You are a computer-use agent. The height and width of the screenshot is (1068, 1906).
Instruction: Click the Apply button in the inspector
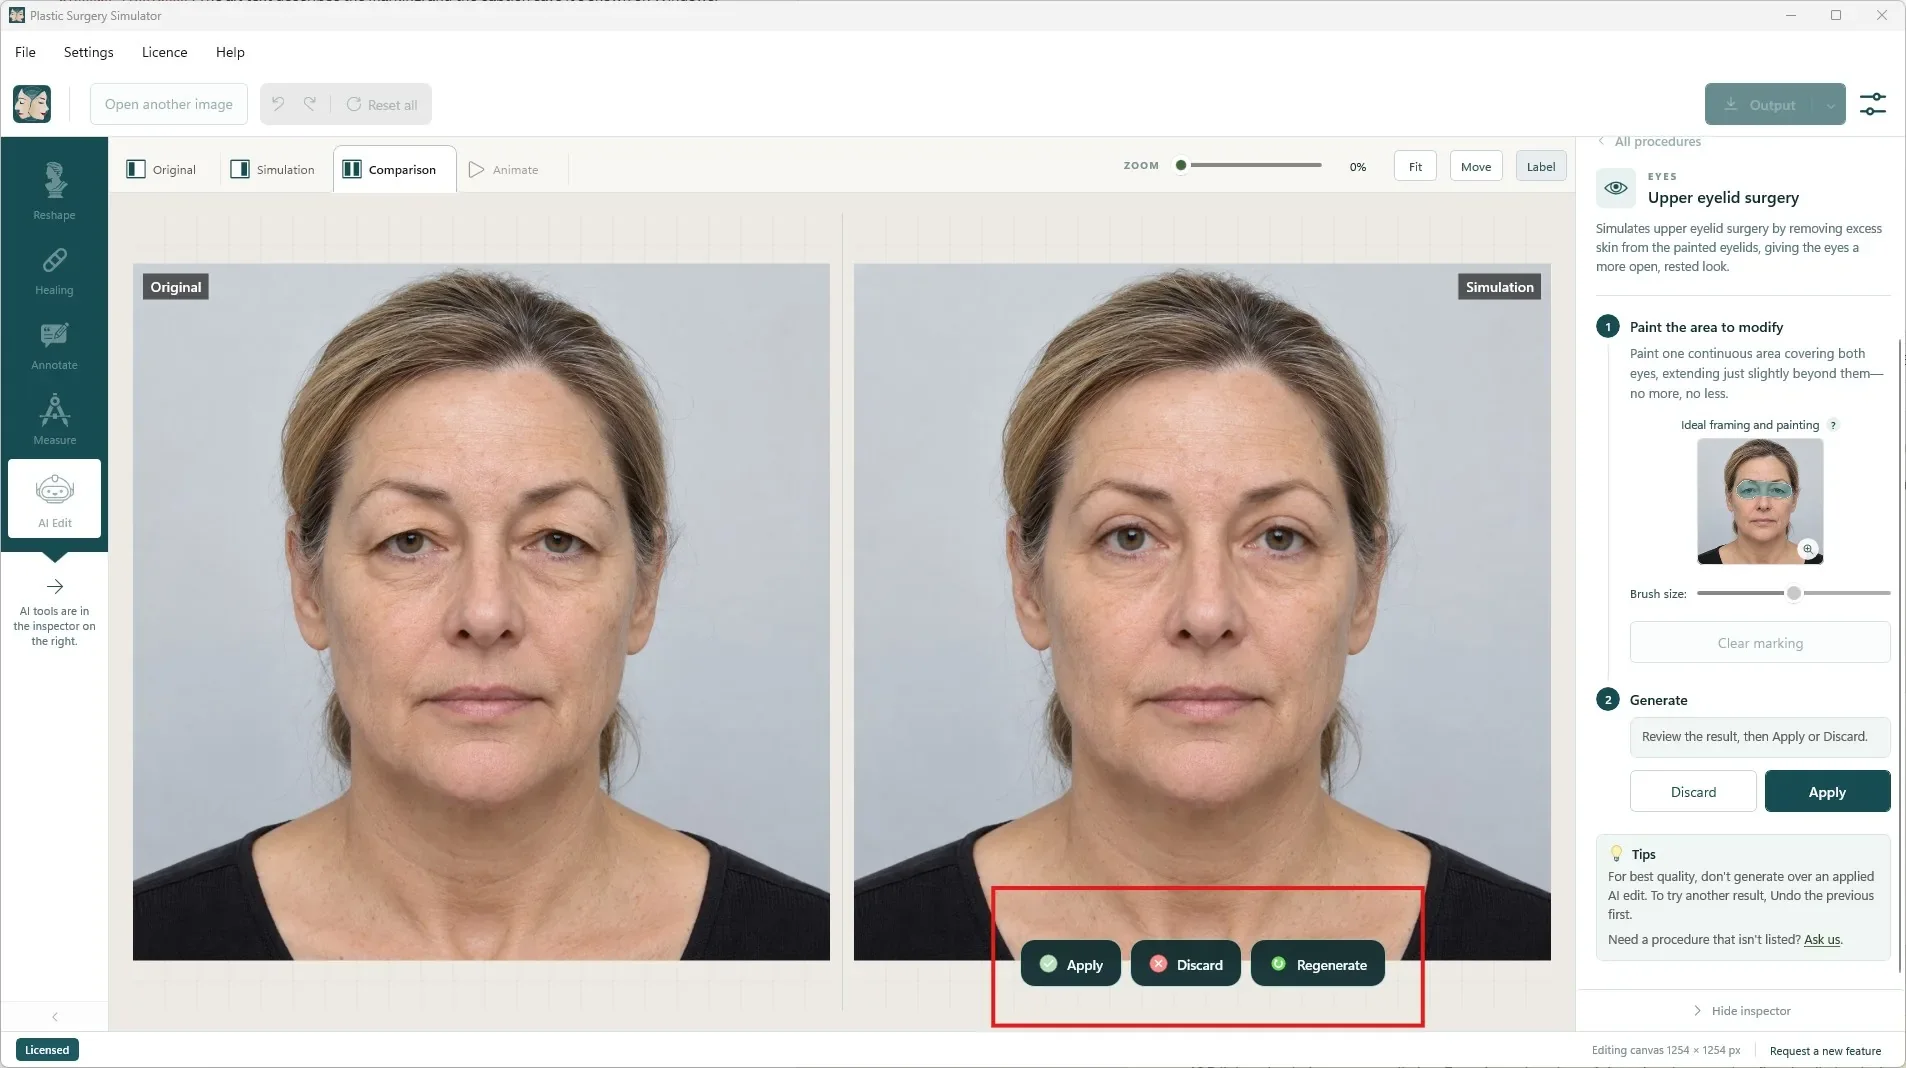pos(1827,791)
